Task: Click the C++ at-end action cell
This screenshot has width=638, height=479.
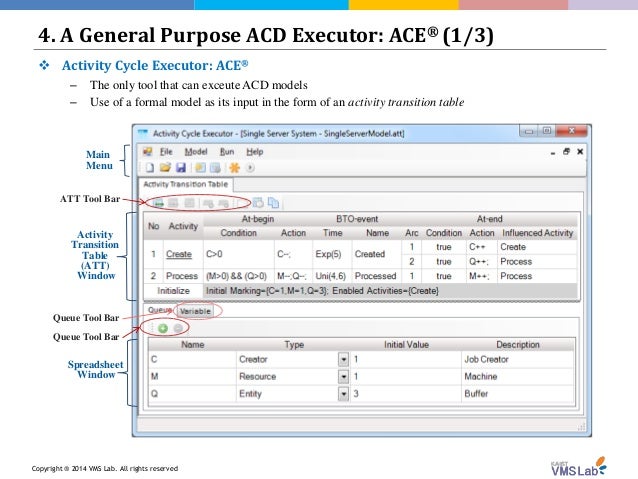Action: point(482,247)
